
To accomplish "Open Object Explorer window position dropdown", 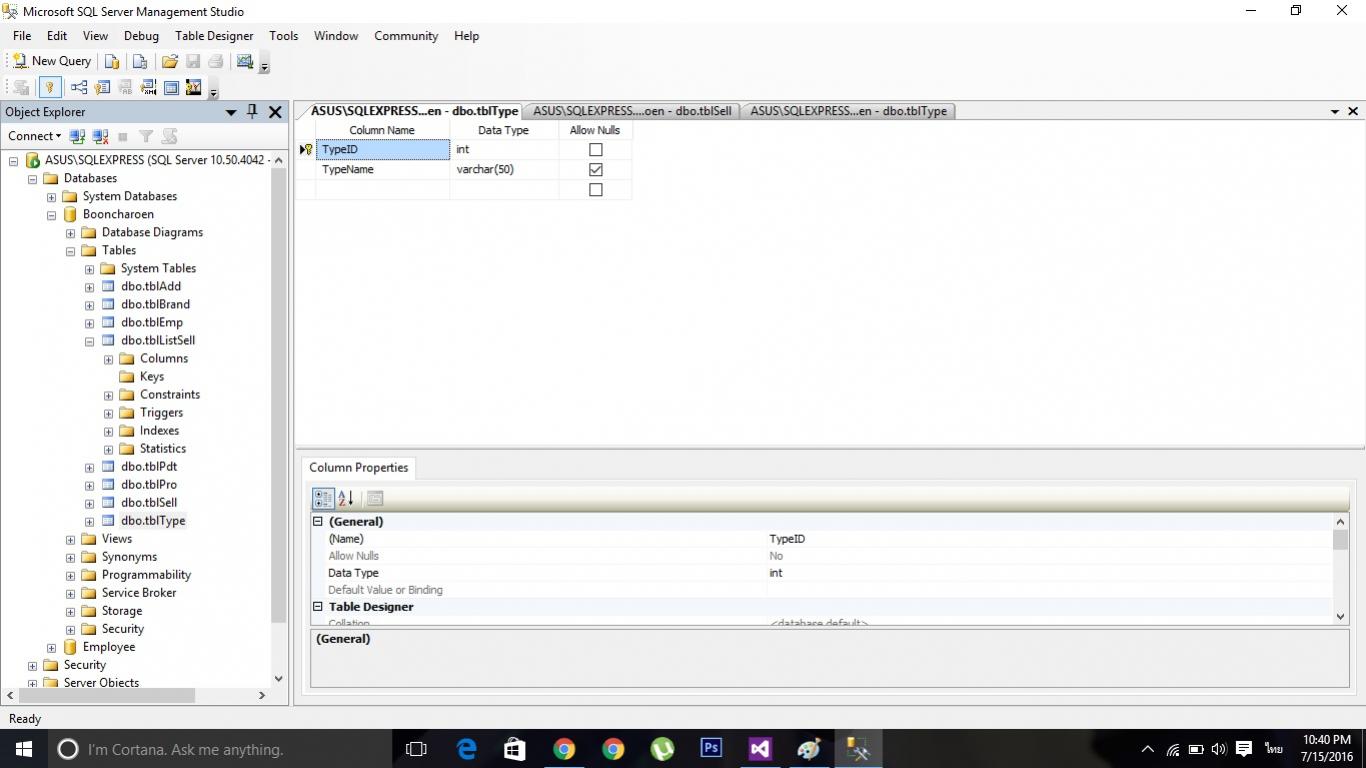I will (231, 112).
